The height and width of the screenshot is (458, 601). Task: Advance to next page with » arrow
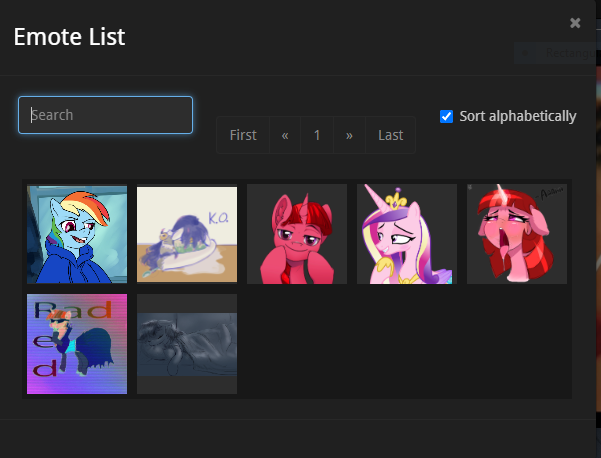tap(349, 135)
